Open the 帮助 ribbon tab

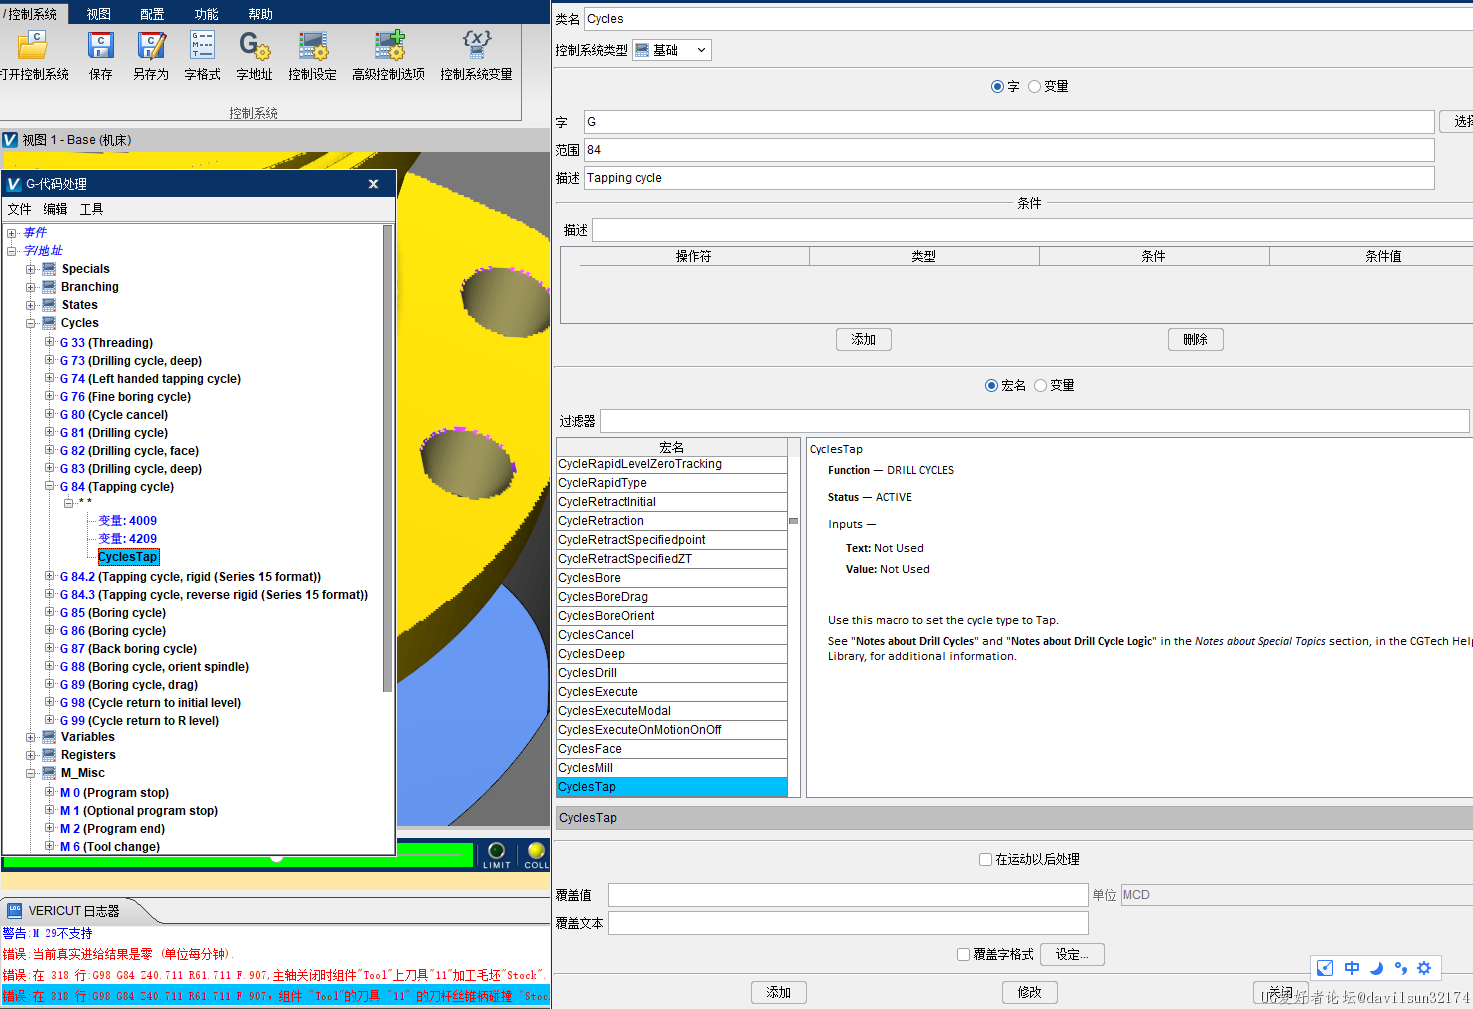(x=260, y=14)
